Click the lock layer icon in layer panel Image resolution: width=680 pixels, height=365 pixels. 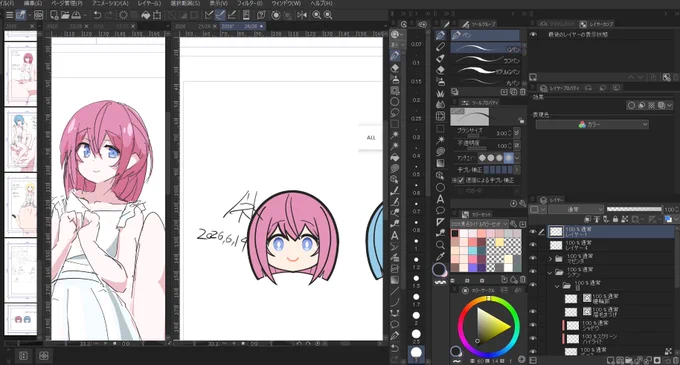tap(615, 220)
